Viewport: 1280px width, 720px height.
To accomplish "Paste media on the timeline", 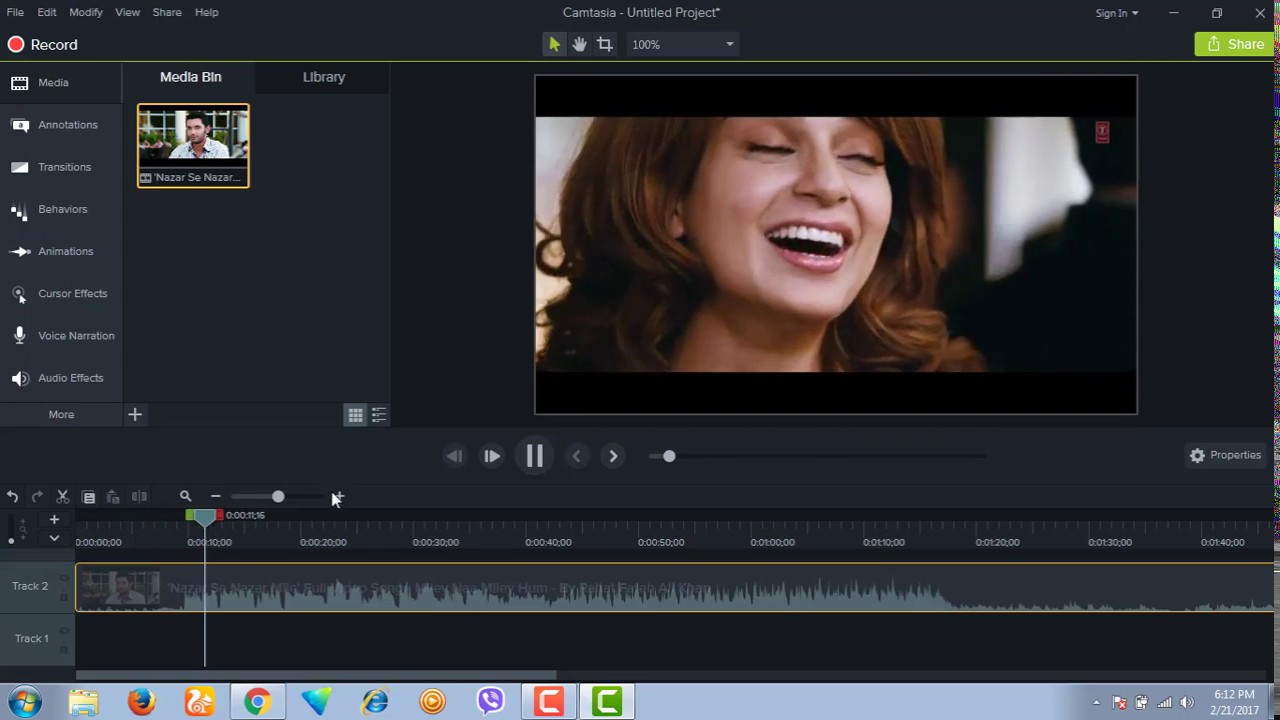I will click(x=113, y=496).
